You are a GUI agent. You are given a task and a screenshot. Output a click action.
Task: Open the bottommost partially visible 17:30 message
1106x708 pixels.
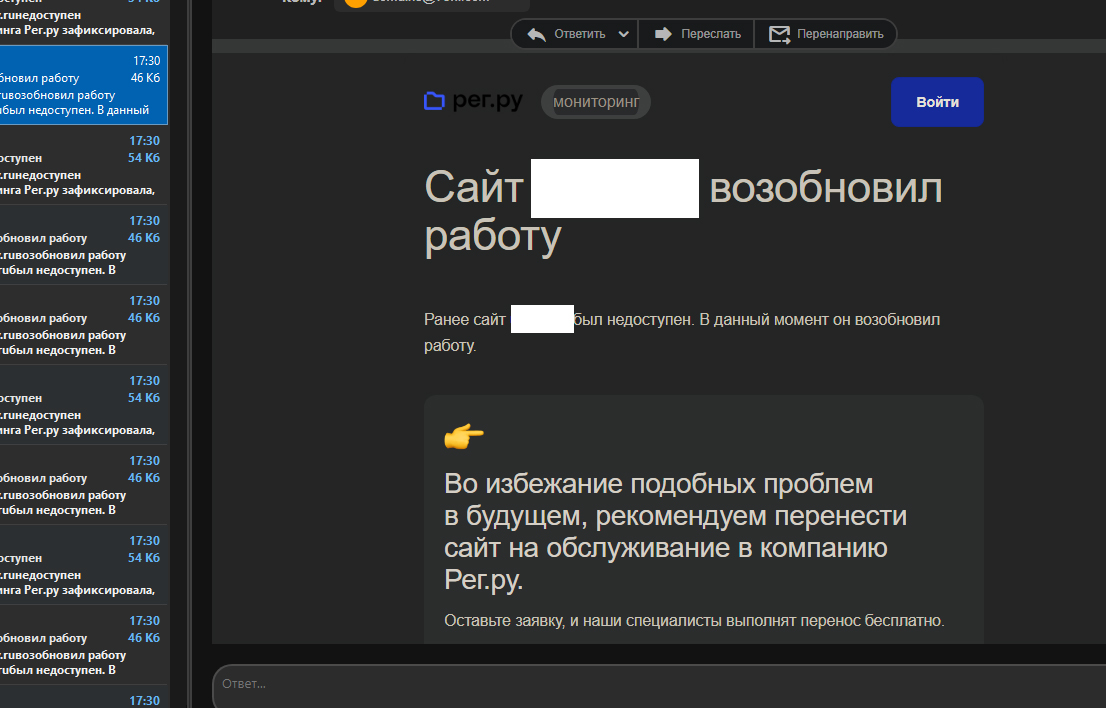tap(84, 698)
